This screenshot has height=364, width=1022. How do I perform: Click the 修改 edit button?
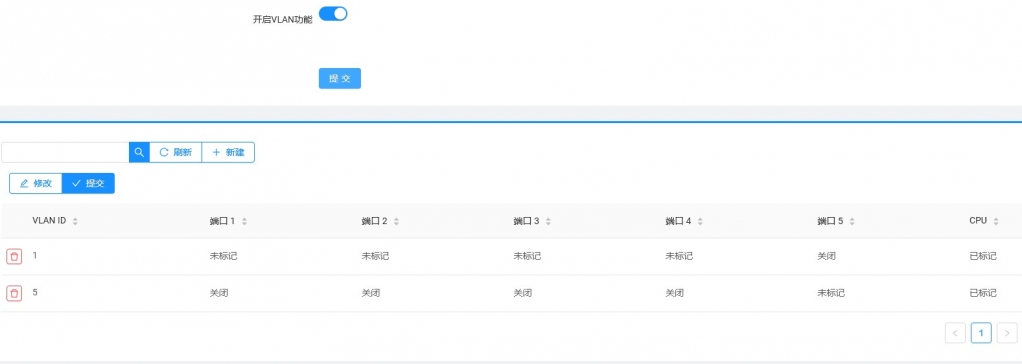click(x=36, y=183)
